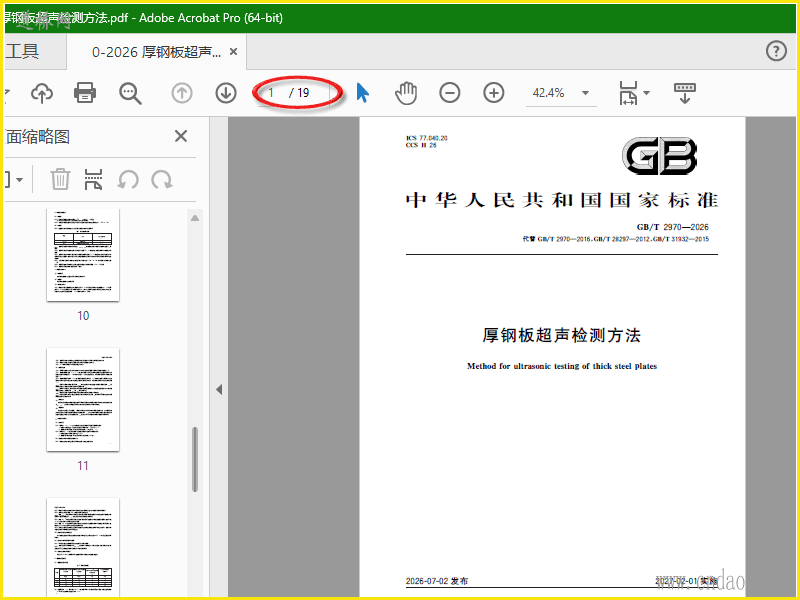Viewport: 800px width, 600px height.
Task: Click the 中华人民共和国国家标准 heading
Action: point(562,200)
